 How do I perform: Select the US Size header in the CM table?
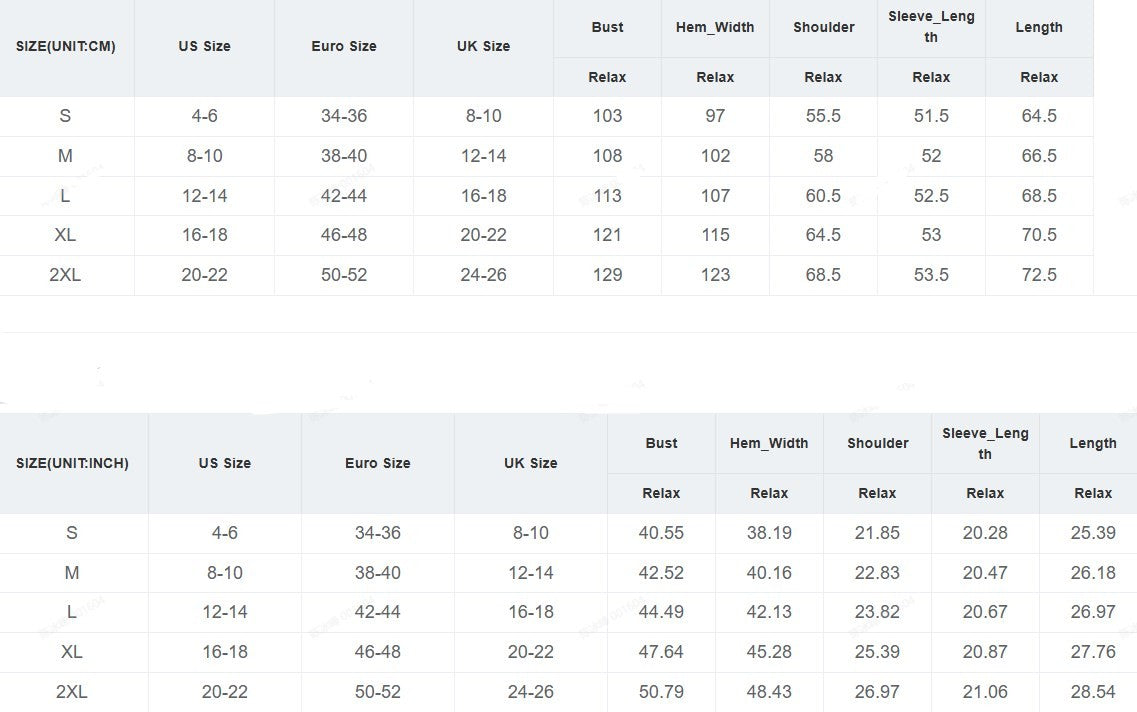[204, 47]
